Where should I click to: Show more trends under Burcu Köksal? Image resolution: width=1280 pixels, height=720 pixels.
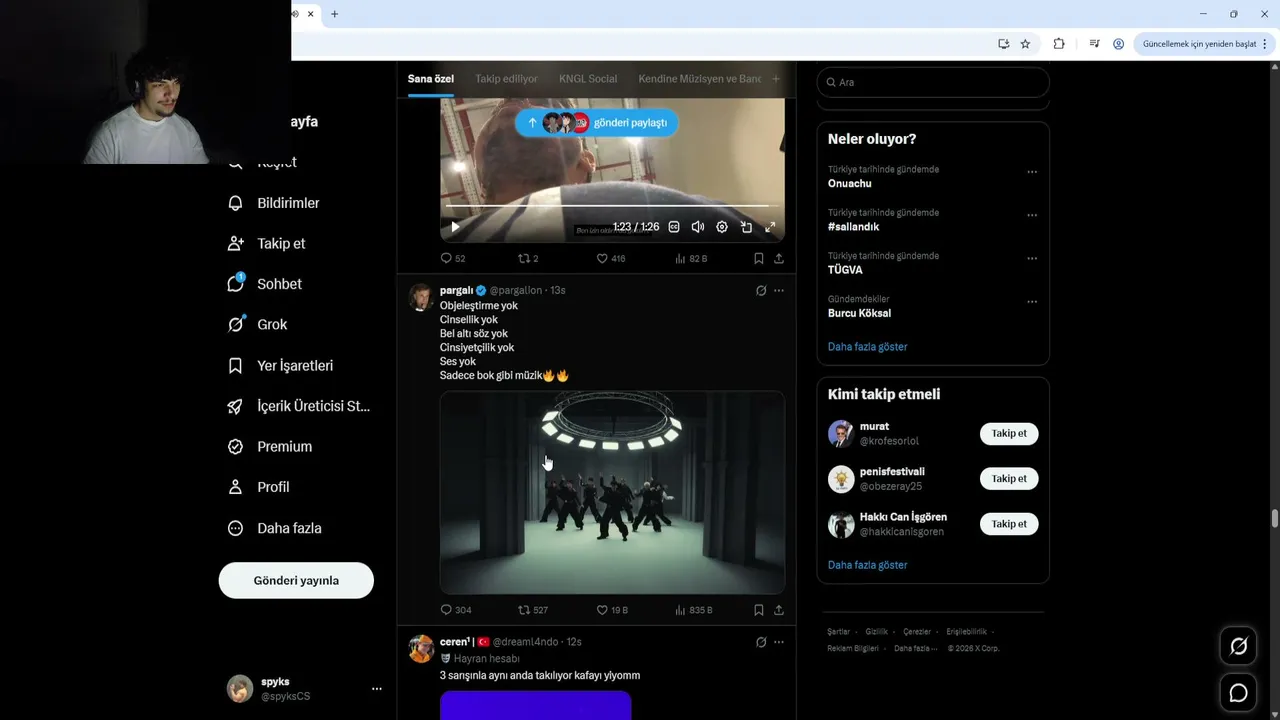(868, 347)
